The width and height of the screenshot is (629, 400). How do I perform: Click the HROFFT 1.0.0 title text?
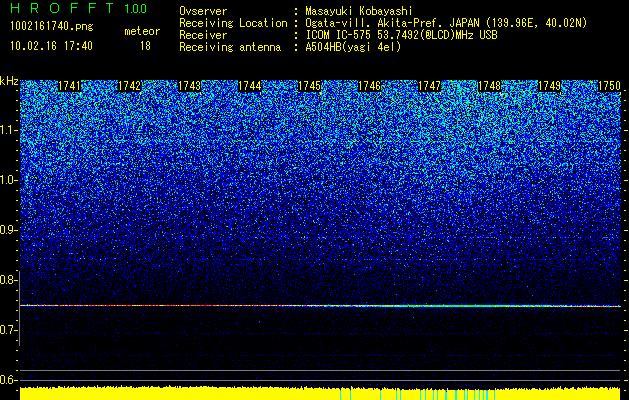coord(79,8)
